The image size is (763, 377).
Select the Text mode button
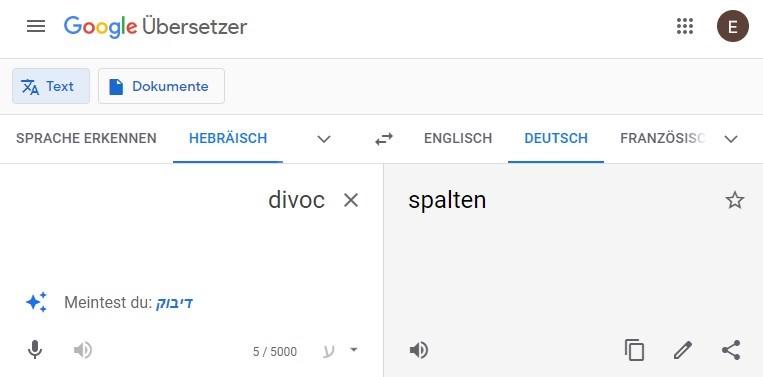(51, 86)
